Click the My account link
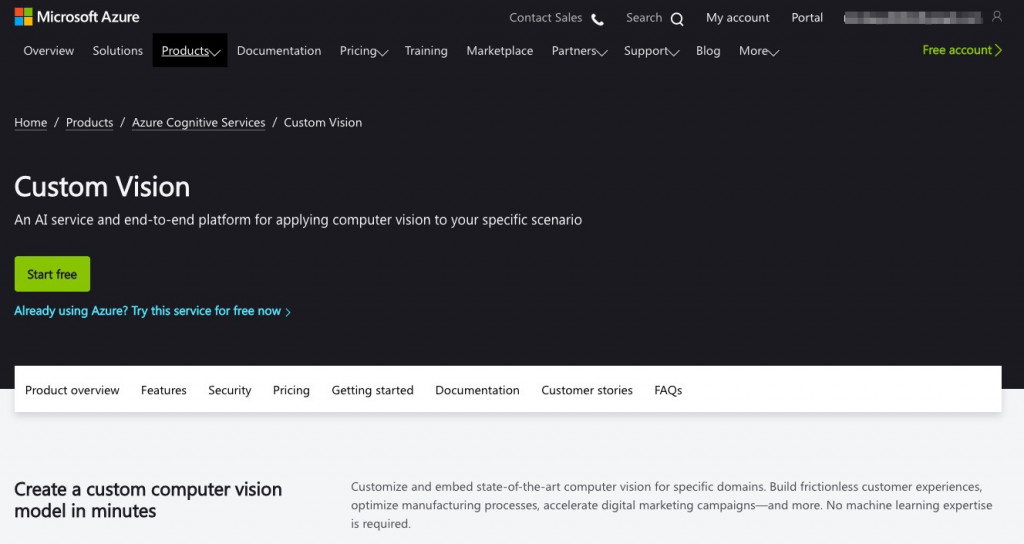 [x=738, y=18]
